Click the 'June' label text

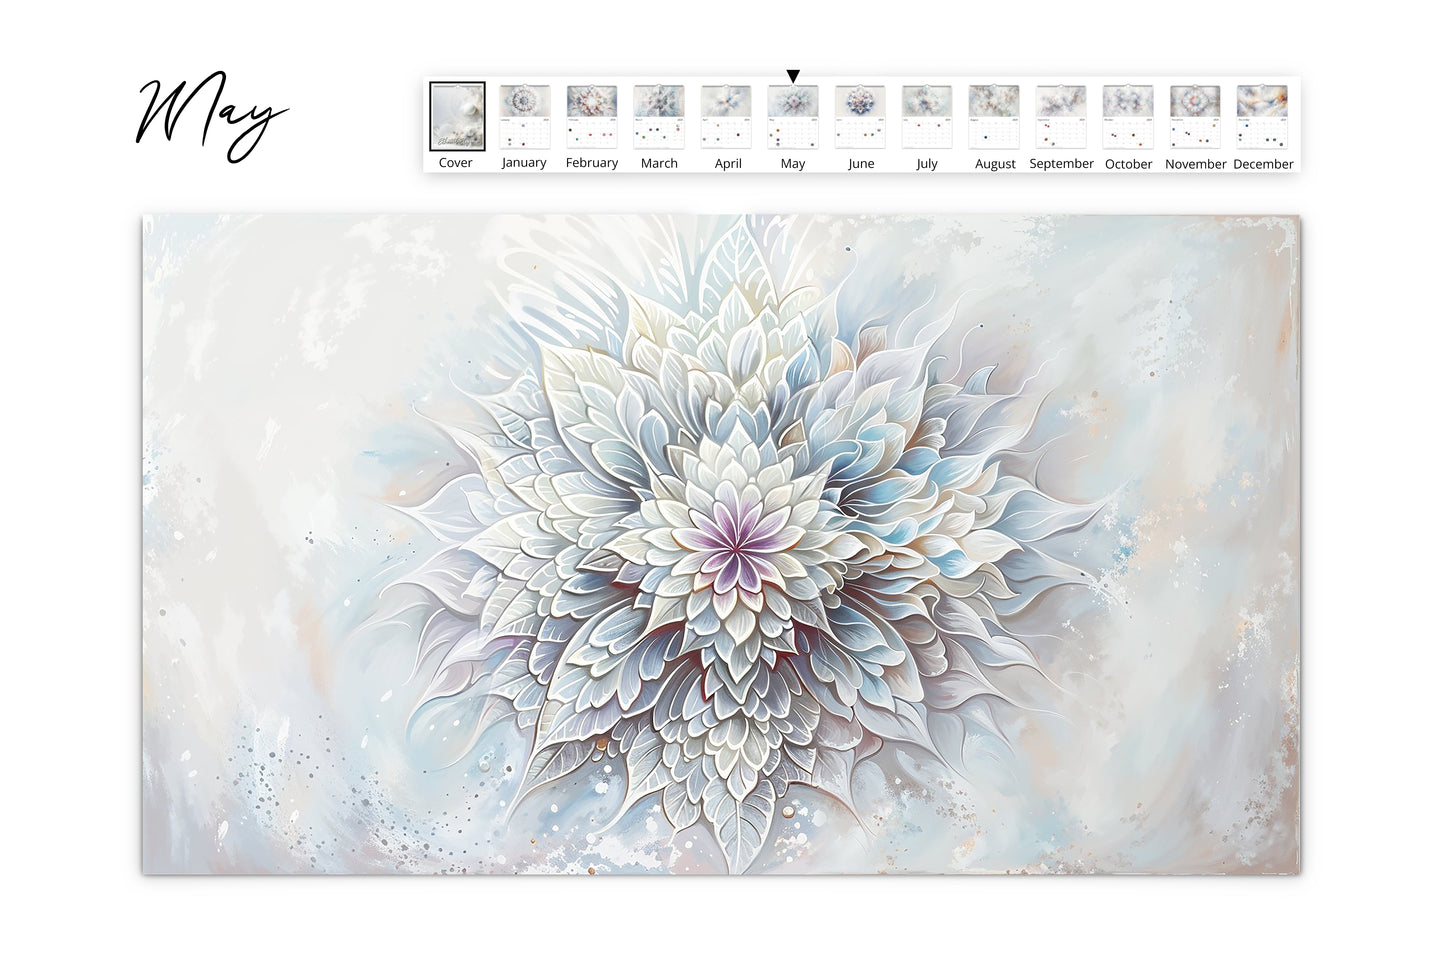tap(861, 164)
